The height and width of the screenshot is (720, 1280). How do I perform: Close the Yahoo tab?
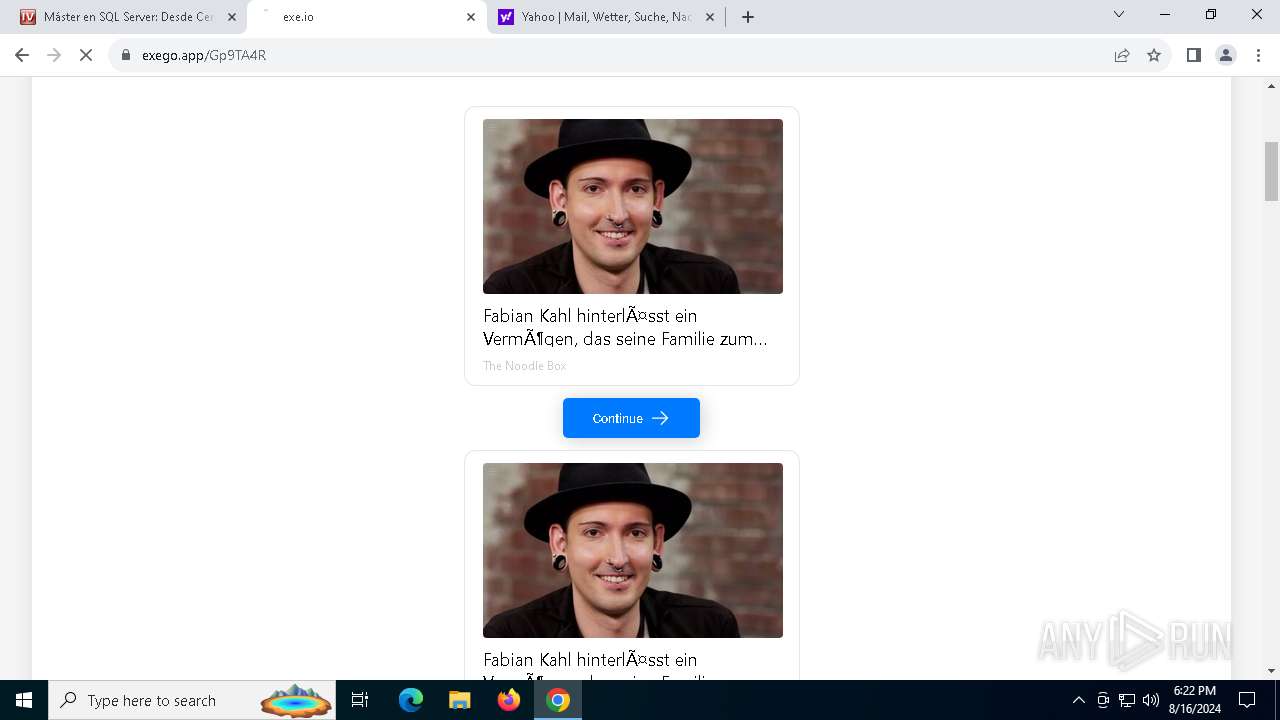point(710,17)
